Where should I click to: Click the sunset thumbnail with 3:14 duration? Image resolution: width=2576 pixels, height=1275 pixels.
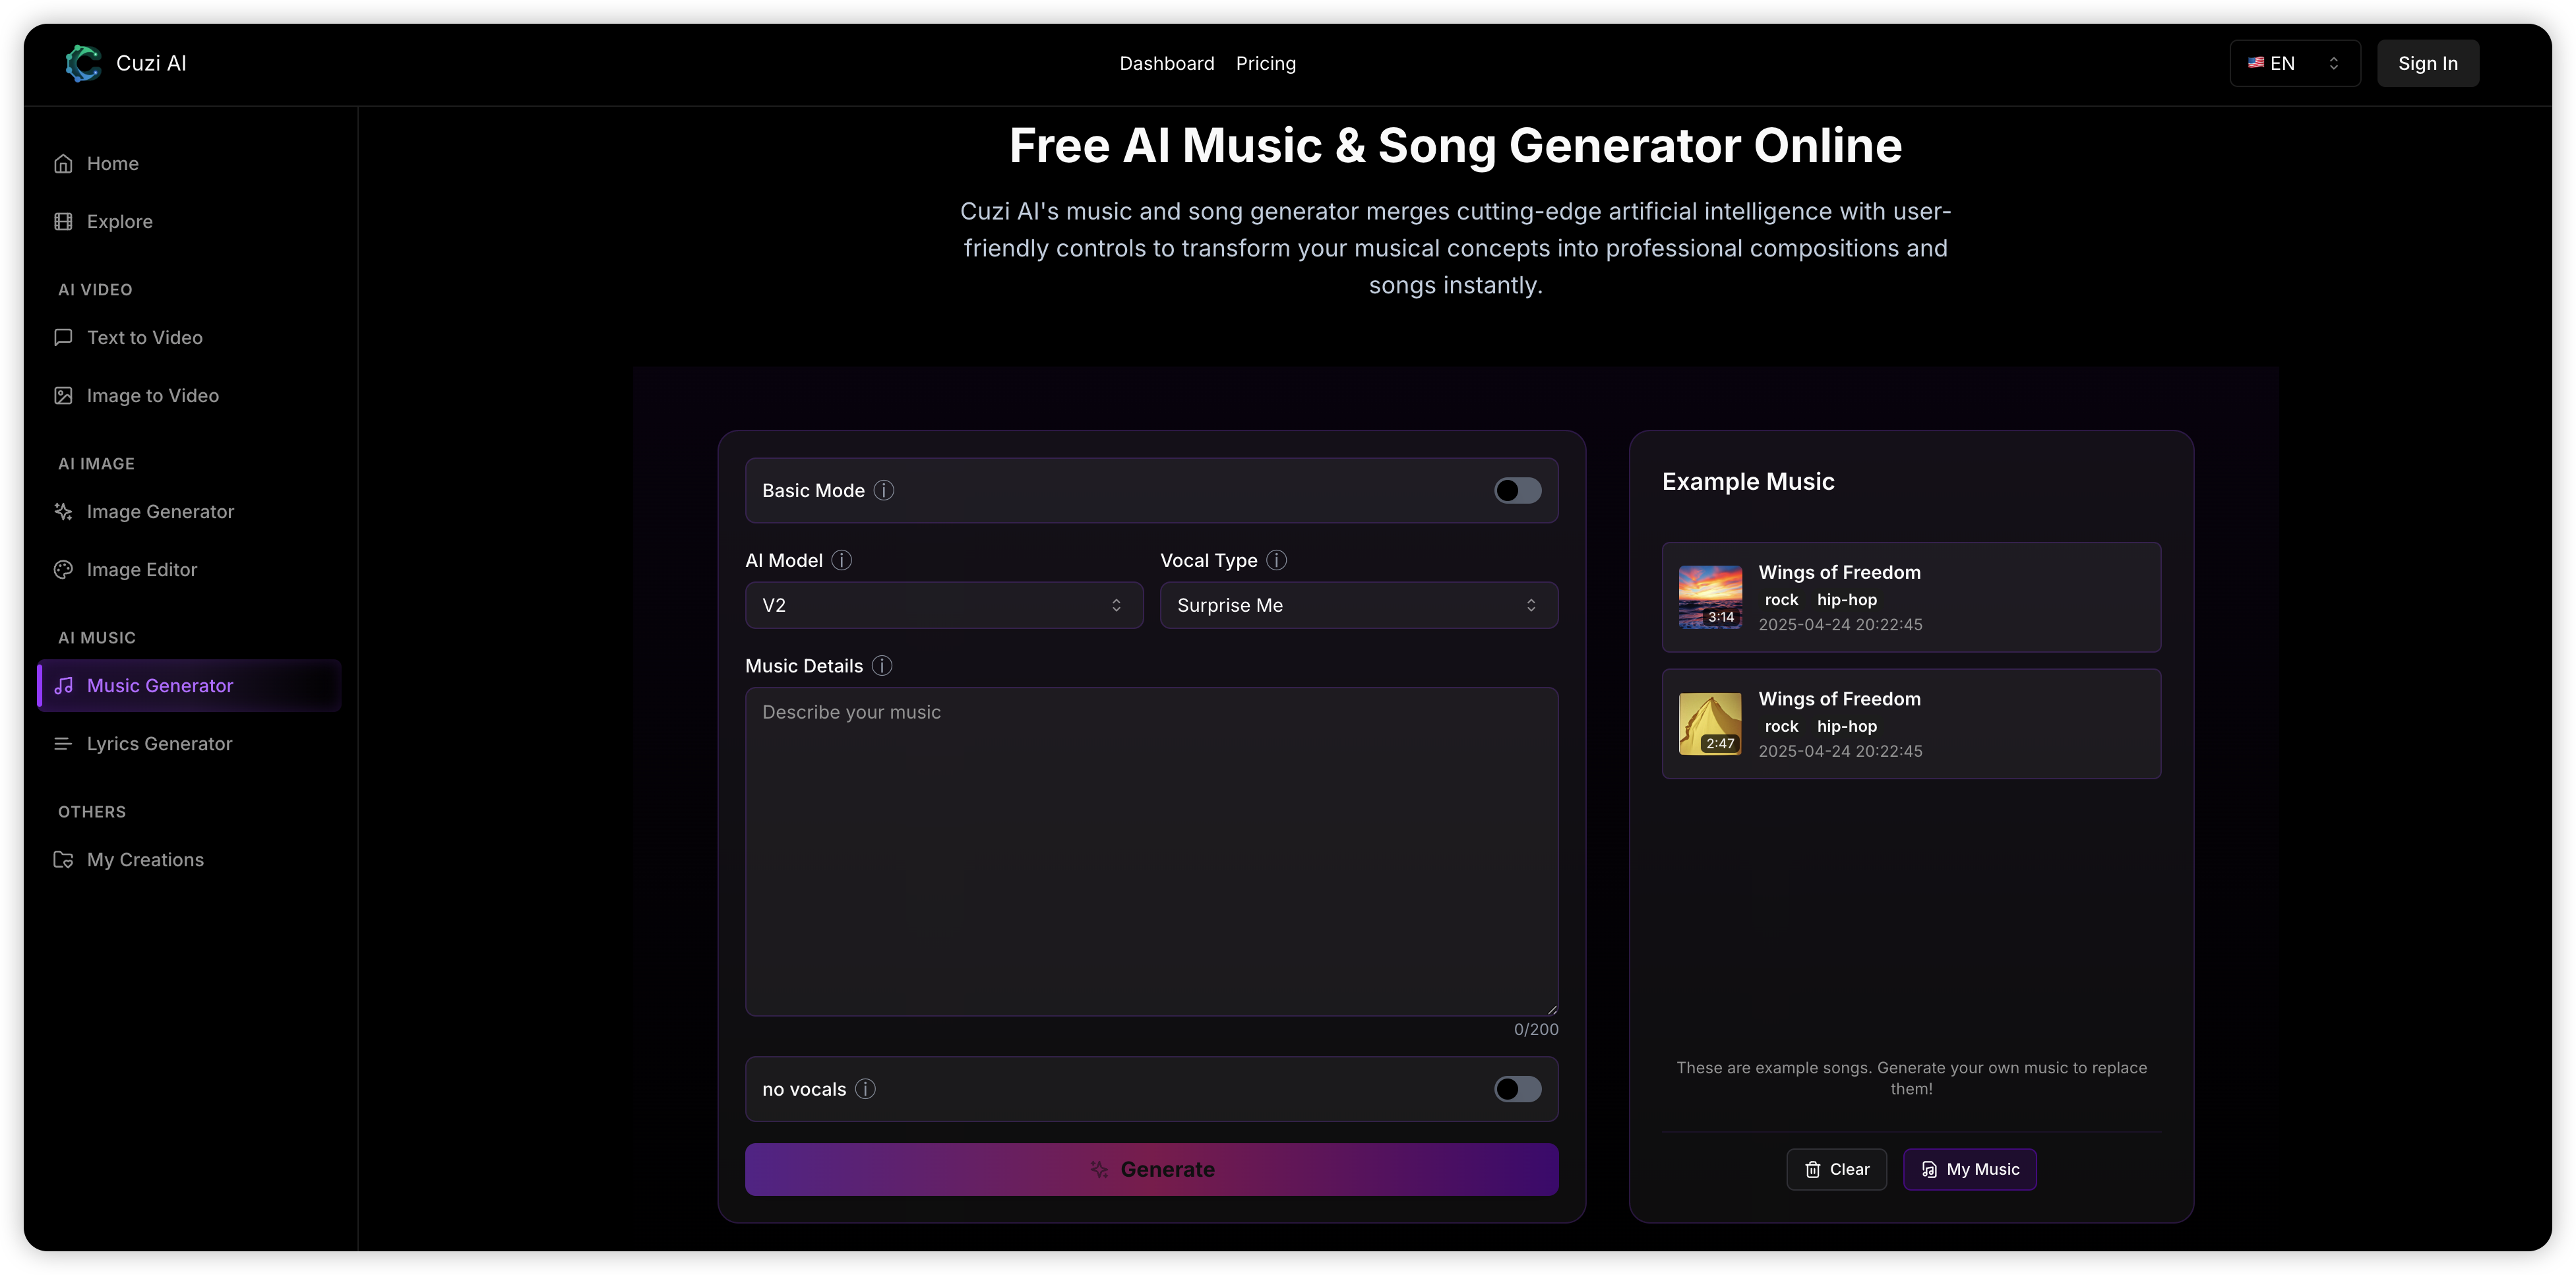point(1710,598)
